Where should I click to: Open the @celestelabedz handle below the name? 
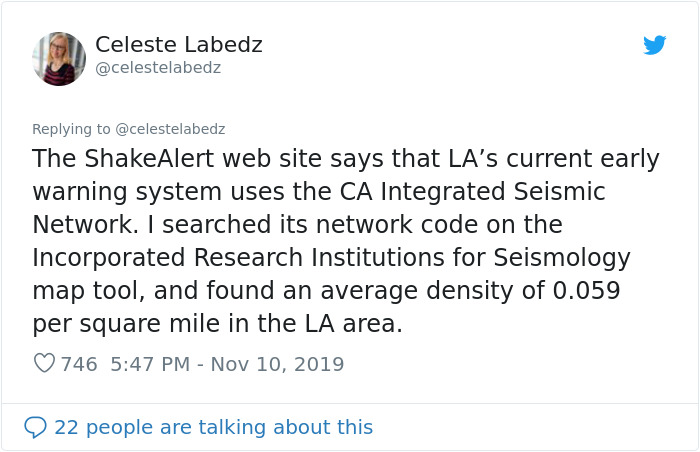point(158,68)
